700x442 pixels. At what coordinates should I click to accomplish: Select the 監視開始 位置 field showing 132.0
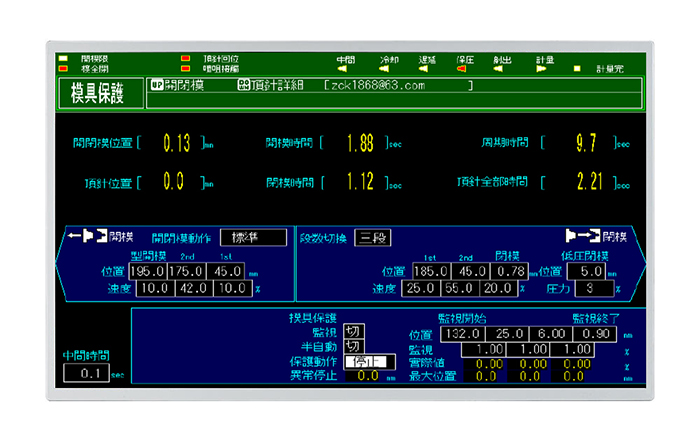point(462,333)
